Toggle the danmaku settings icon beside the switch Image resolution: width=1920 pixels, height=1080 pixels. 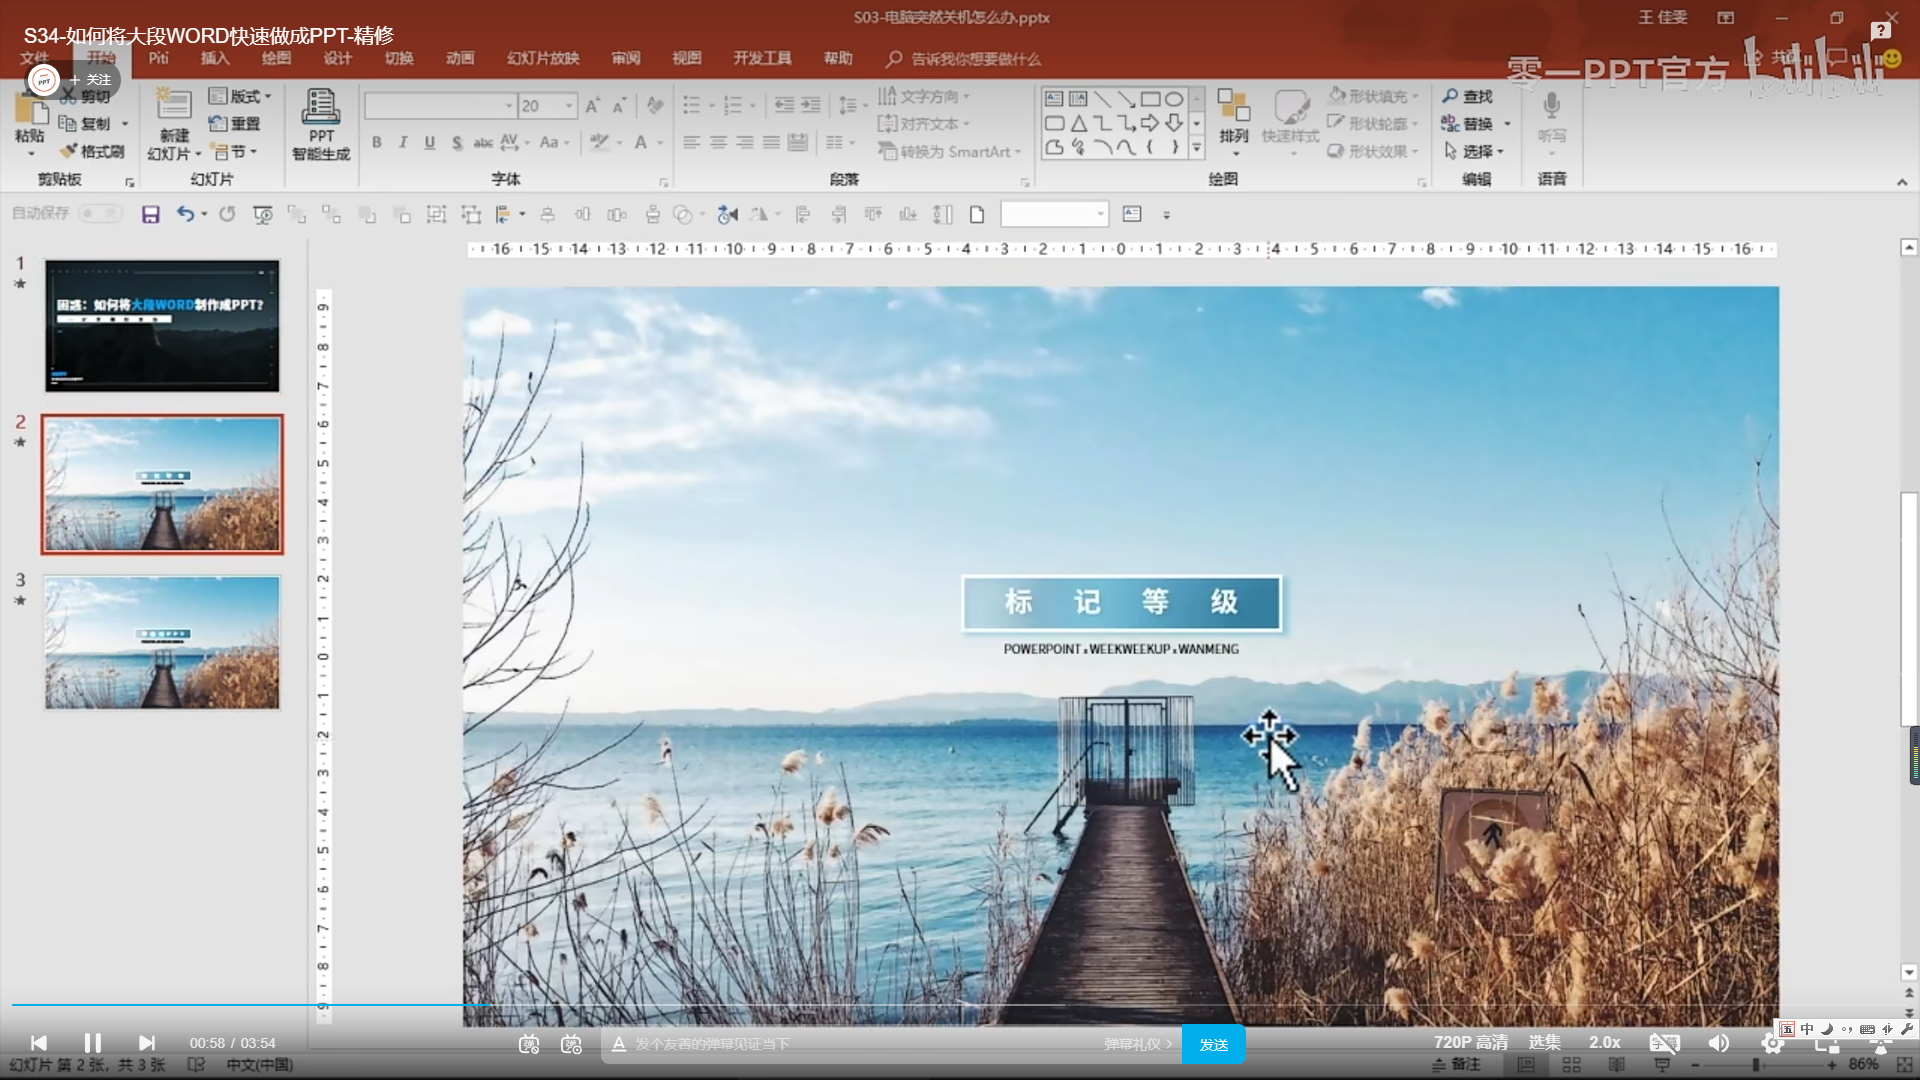pyautogui.click(x=571, y=1044)
